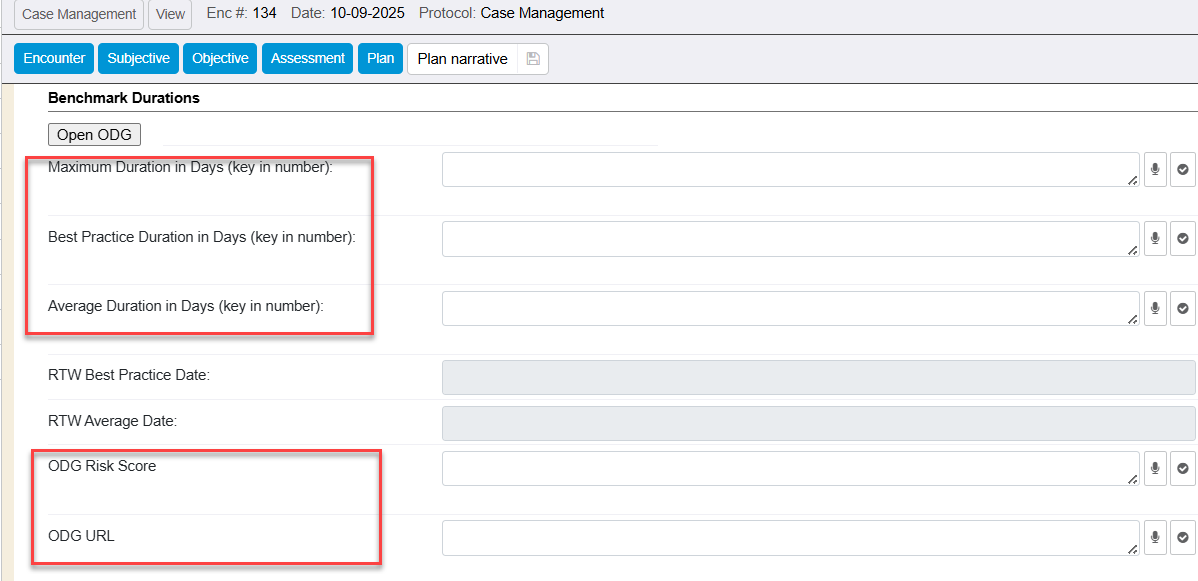Image resolution: width=1198 pixels, height=581 pixels.
Task: Click checkmark icon beside ODG Risk Score
Action: point(1183,468)
